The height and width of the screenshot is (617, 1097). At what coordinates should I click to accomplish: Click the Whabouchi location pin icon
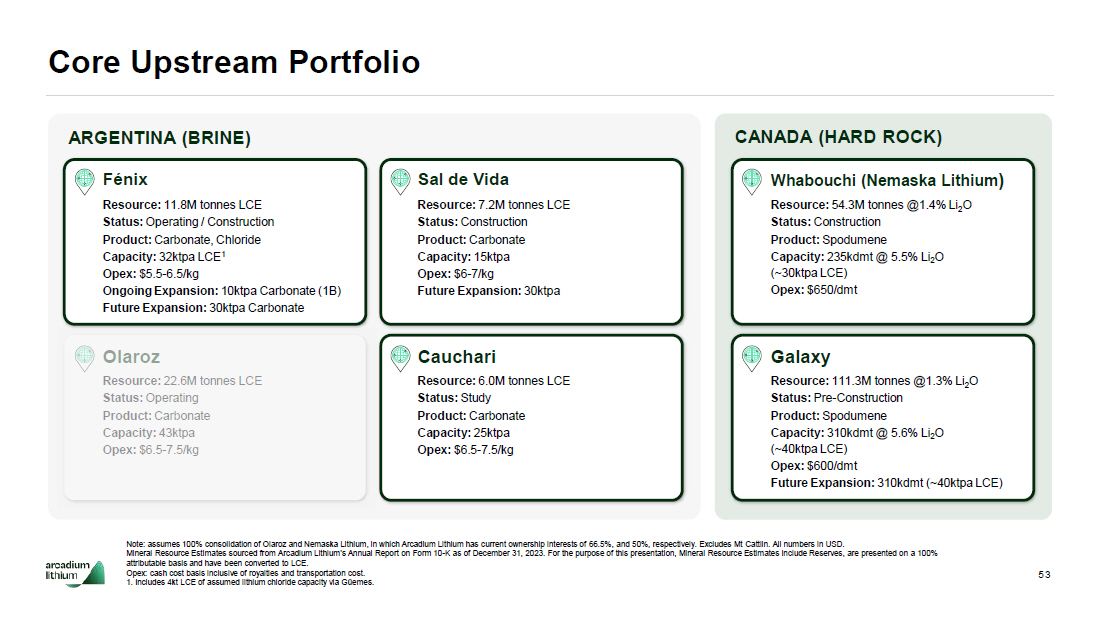(751, 181)
